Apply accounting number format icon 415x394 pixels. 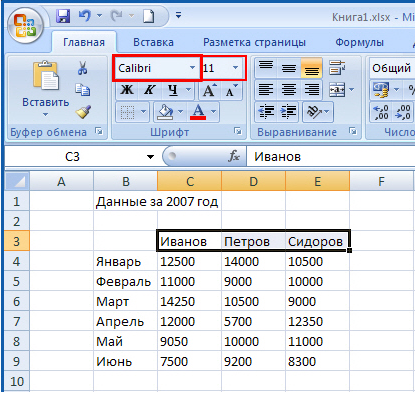coord(381,90)
